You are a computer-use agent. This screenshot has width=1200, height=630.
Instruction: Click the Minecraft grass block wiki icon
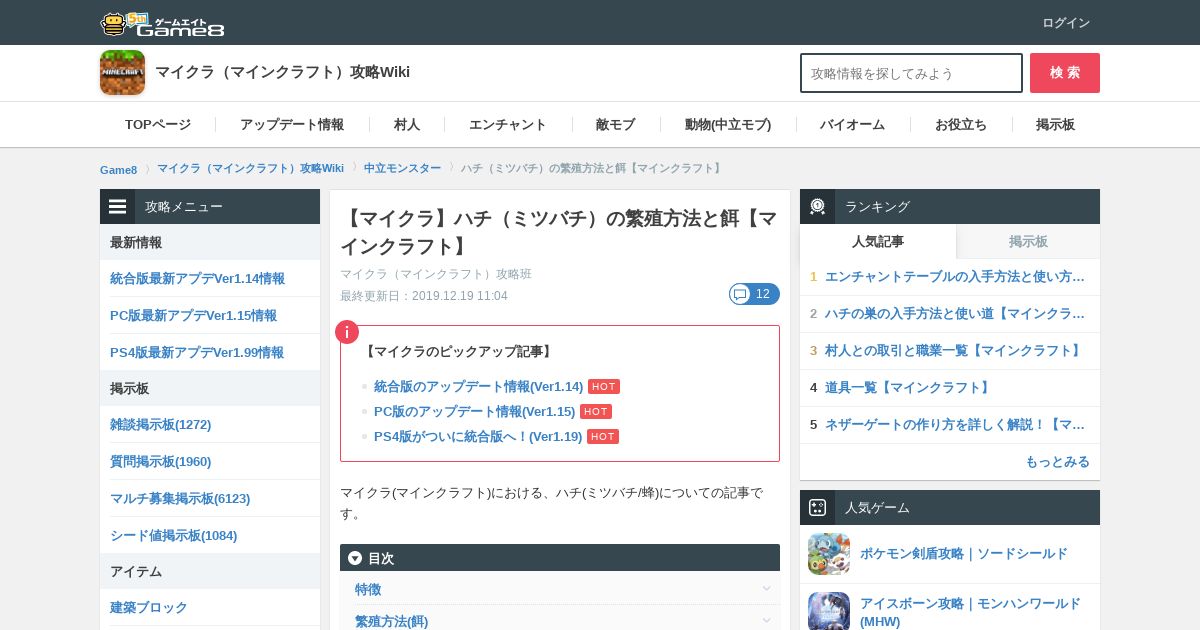[122, 73]
